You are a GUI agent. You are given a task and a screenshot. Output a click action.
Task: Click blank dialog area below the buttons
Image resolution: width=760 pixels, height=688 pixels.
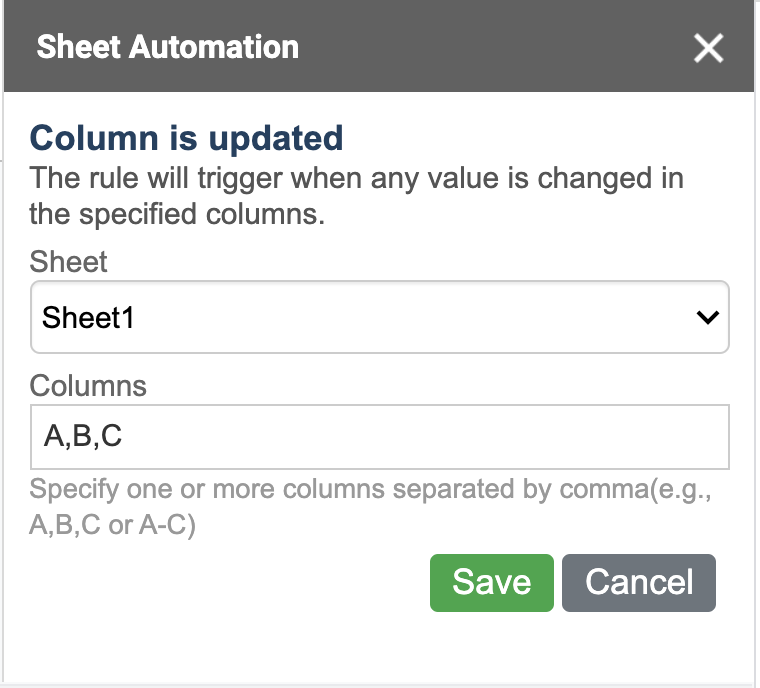pos(380,645)
